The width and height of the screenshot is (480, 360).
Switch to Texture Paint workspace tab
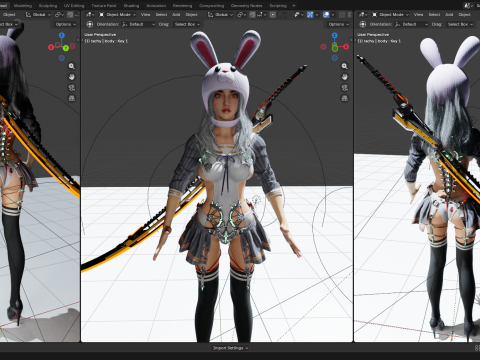click(x=104, y=5)
